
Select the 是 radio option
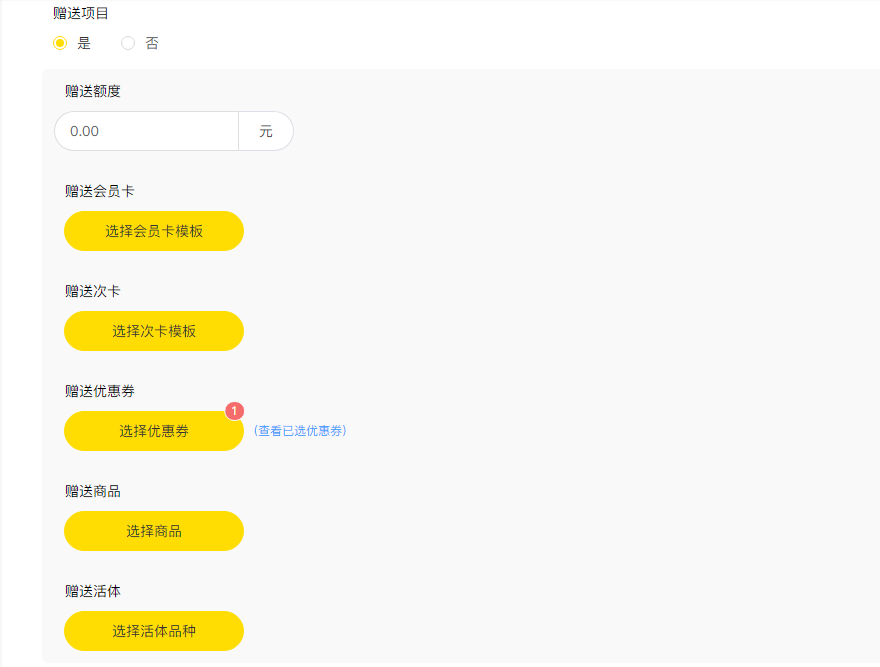(x=60, y=43)
